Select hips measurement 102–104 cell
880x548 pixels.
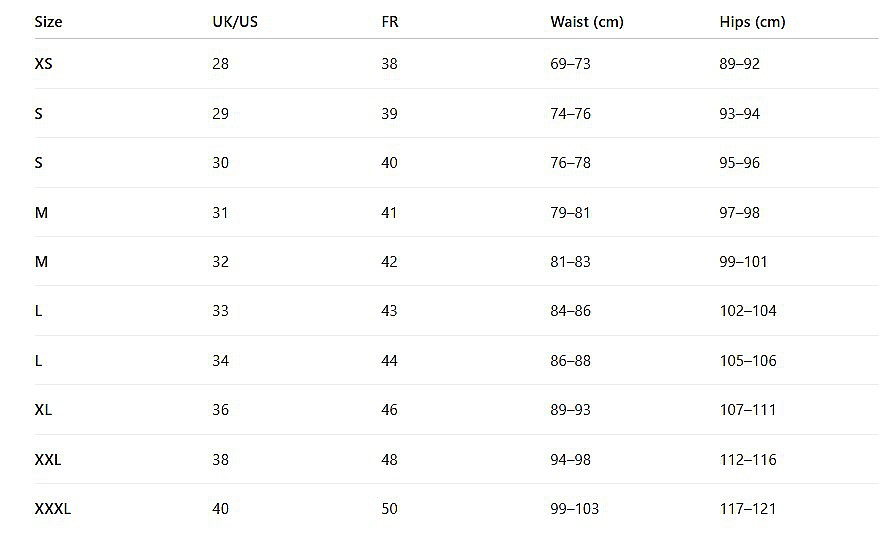748,311
